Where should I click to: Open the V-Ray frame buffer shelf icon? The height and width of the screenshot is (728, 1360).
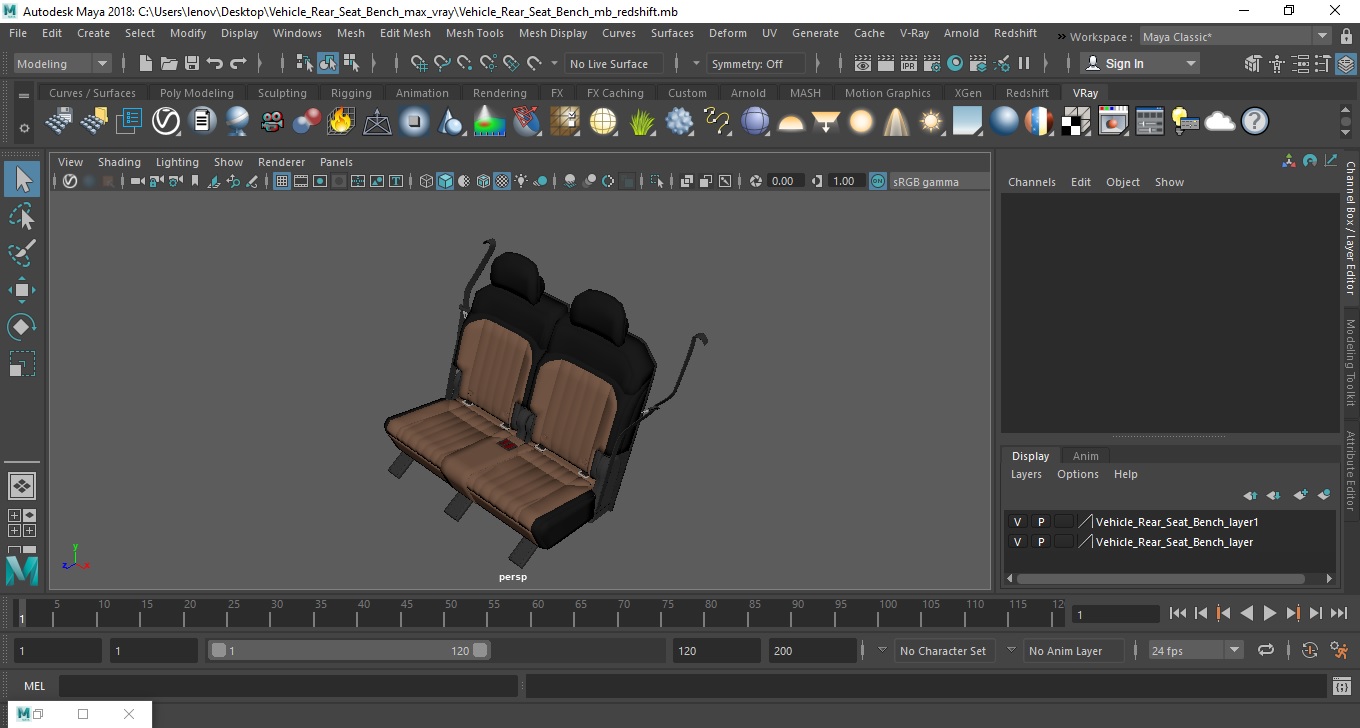click(x=1113, y=122)
